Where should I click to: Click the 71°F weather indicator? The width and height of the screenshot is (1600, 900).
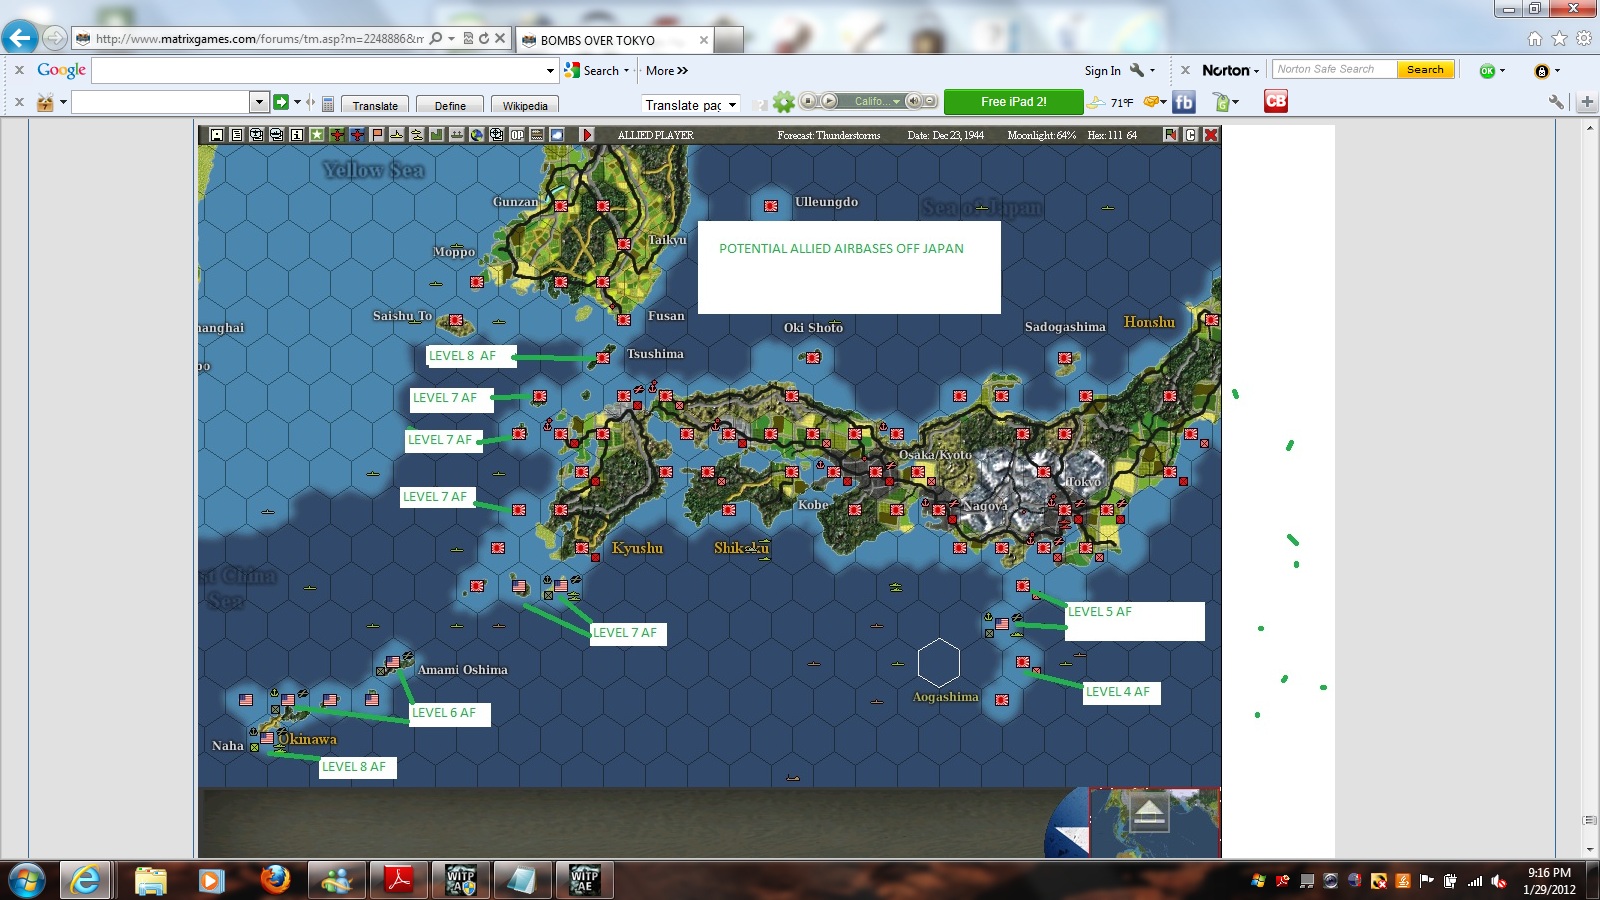(x=1110, y=102)
